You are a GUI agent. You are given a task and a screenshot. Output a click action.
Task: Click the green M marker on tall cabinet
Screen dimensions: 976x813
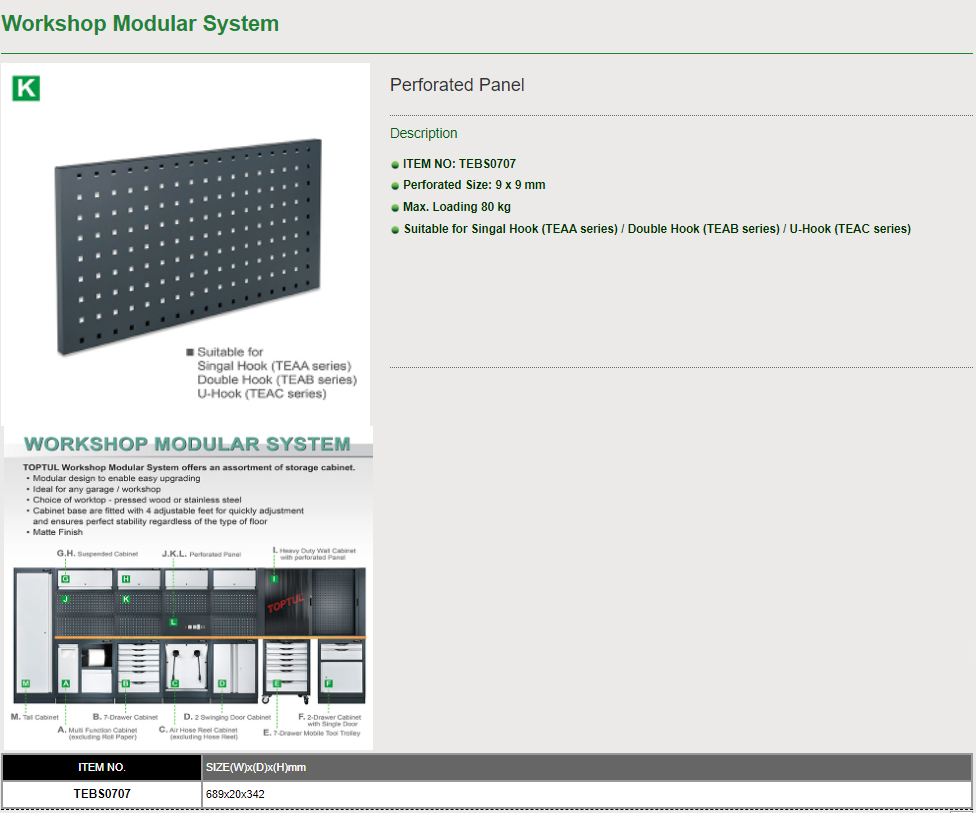pyautogui.click(x=26, y=684)
